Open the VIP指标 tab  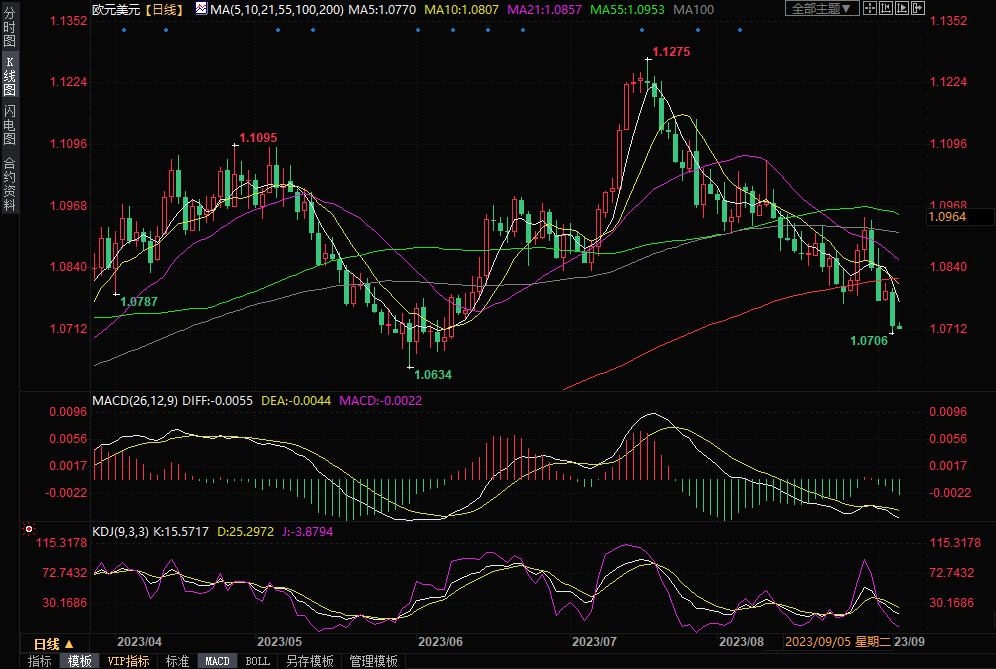pyautogui.click(x=128, y=661)
